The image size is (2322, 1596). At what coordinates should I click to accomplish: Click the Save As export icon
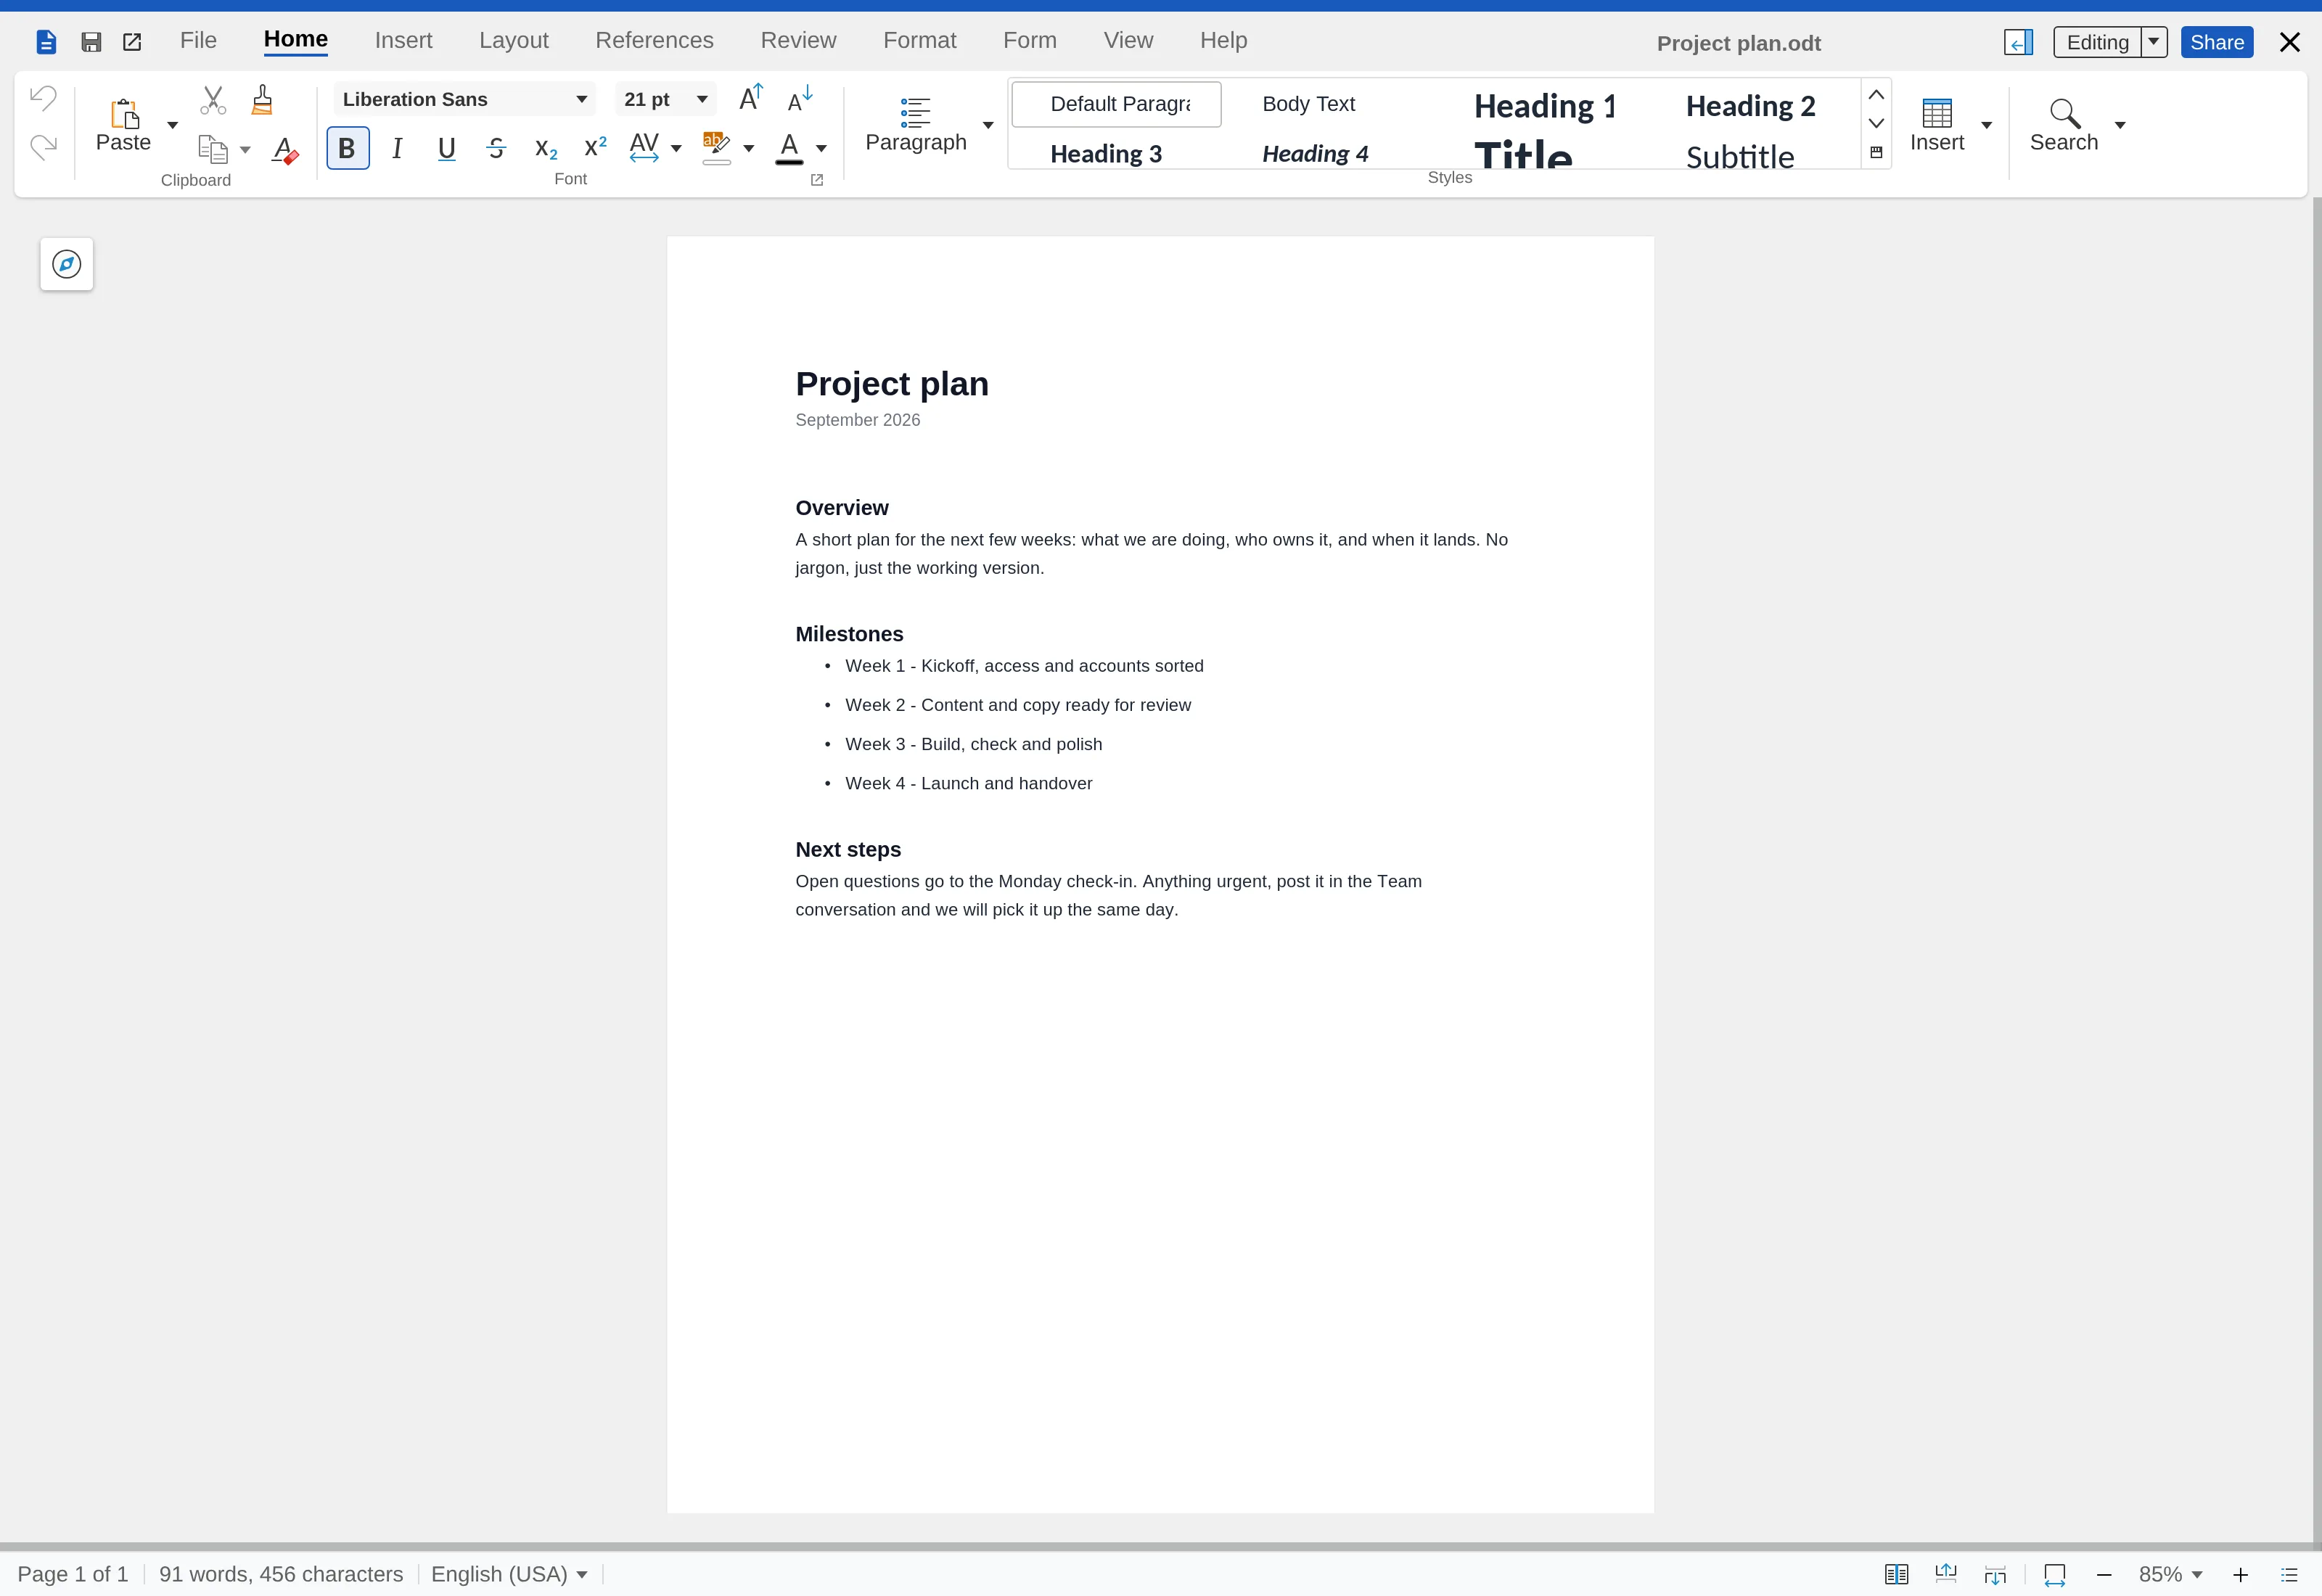point(132,42)
